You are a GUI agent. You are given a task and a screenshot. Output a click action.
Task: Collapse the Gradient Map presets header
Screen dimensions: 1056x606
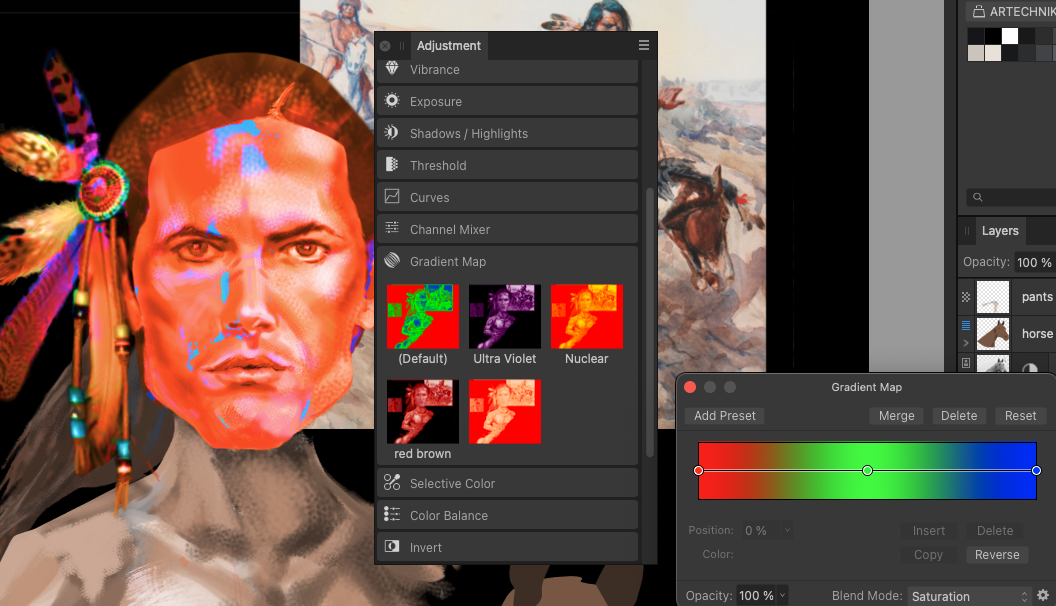click(508, 261)
